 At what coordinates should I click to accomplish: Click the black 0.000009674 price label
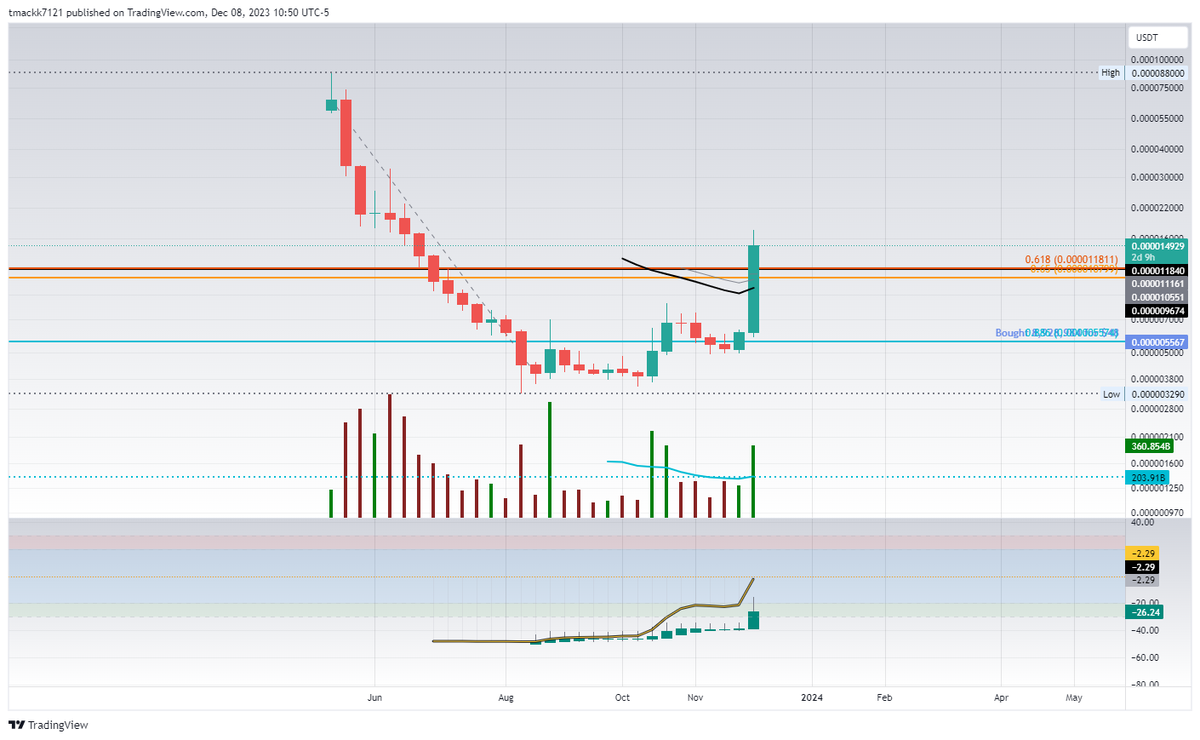click(1157, 311)
